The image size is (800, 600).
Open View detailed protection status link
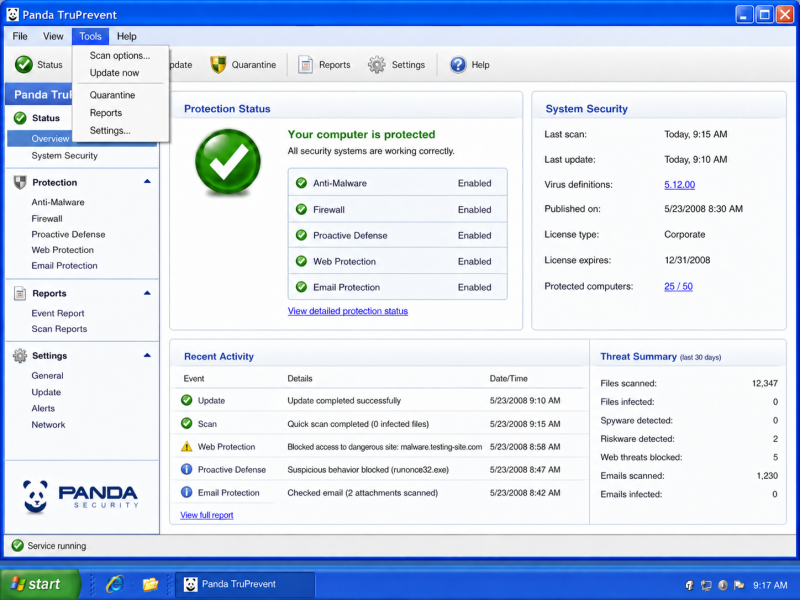click(347, 311)
